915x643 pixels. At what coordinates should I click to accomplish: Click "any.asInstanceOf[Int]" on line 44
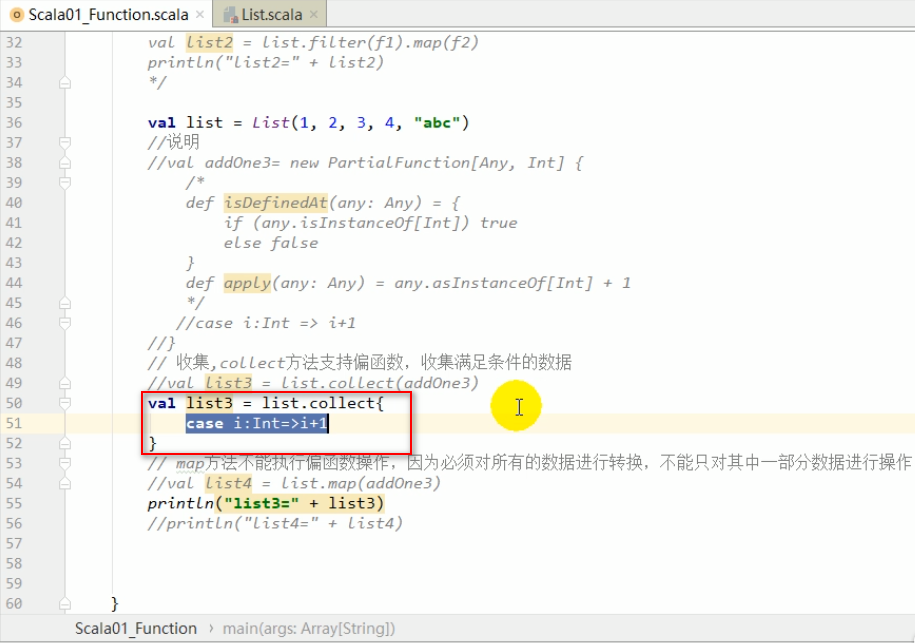[493, 283]
